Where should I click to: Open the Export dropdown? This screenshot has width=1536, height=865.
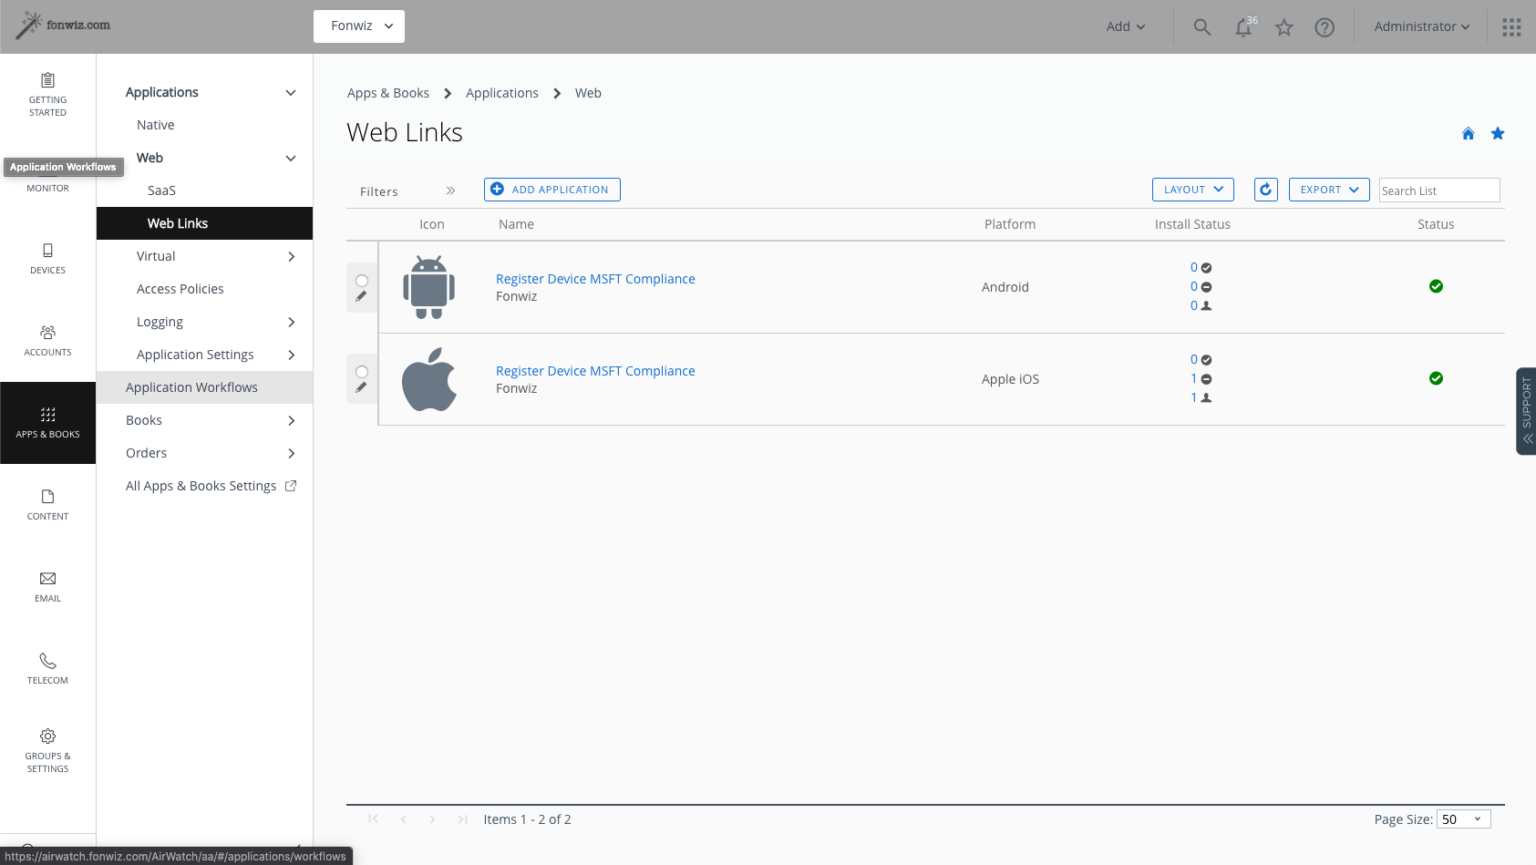(1328, 189)
